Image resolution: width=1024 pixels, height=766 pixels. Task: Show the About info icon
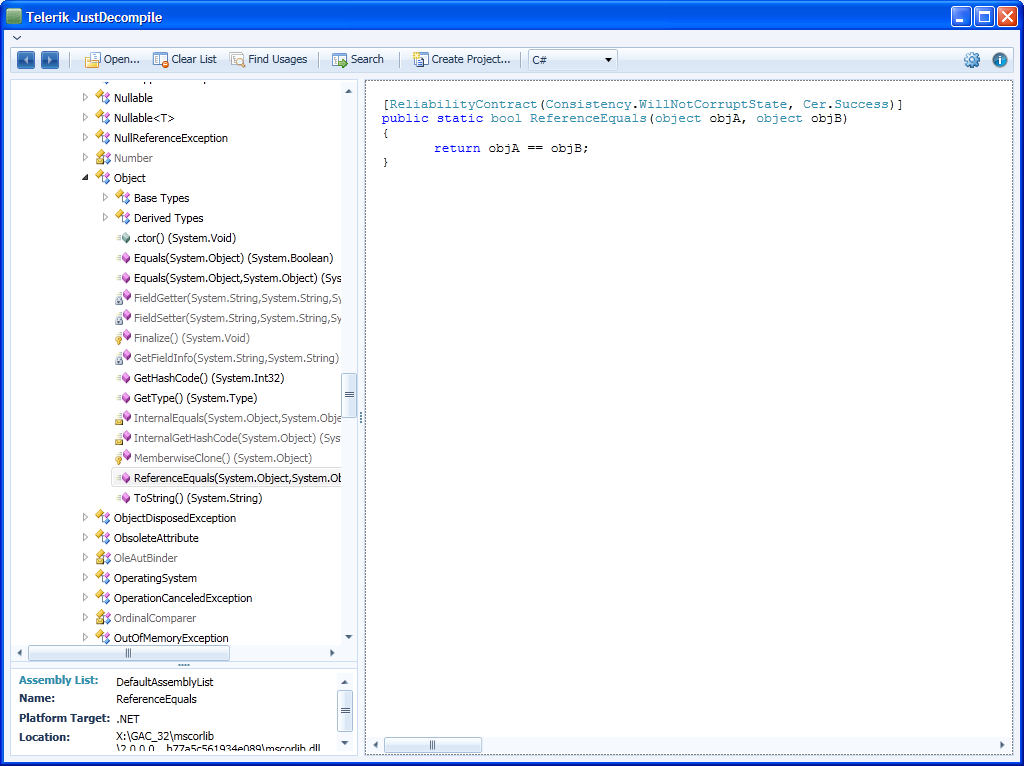pyautogui.click(x=999, y=60)
